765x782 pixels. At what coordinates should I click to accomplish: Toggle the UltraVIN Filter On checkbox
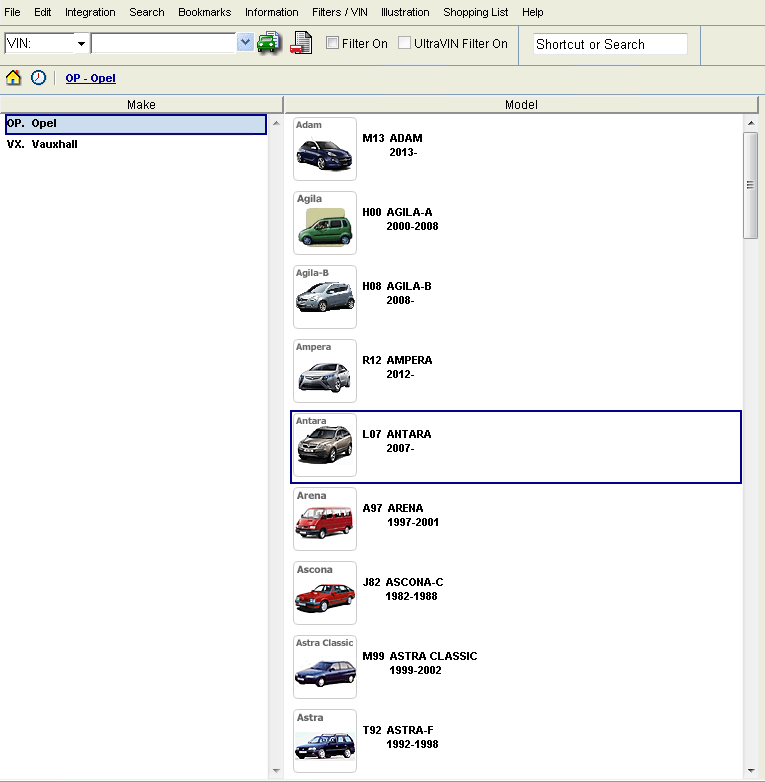405,43
